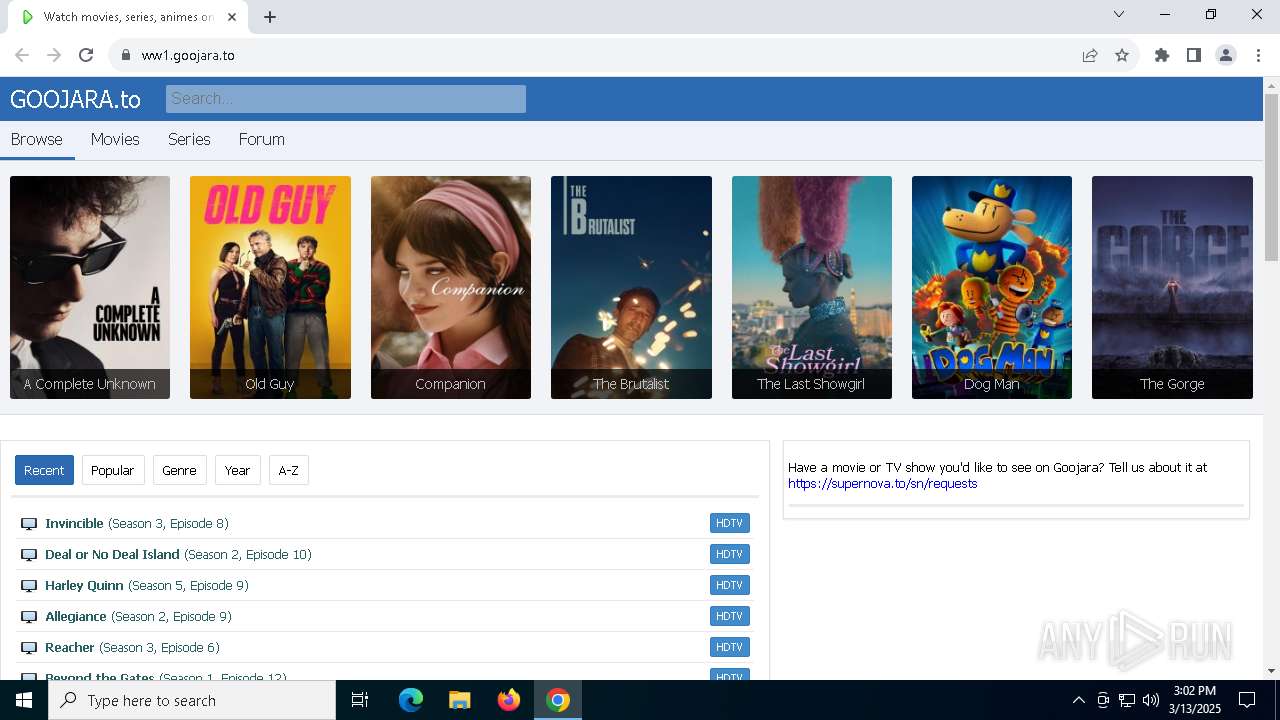Switch to the Series tab
The height and width of the screenshot is (720, 1280).
(189, 140)
